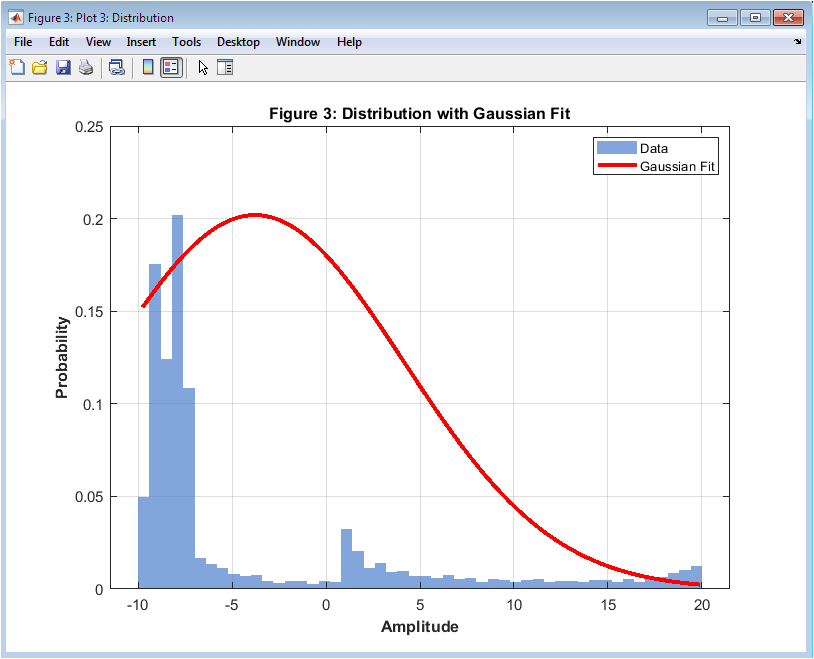The height and width of the screenshot is (659, 814).
Task: Select the plot title text
Action: pos(419,113)
